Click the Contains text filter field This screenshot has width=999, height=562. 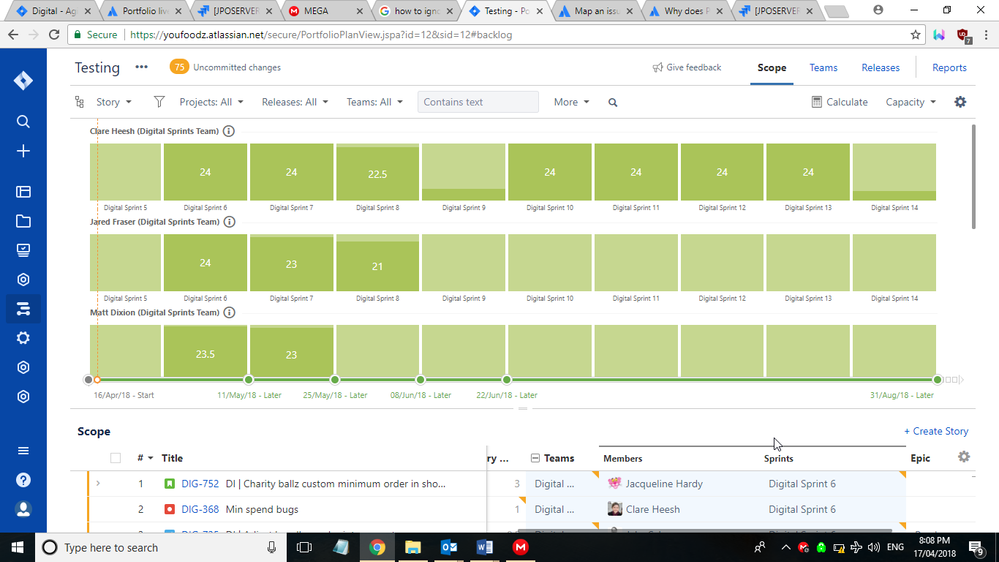(x=478, y=102)
